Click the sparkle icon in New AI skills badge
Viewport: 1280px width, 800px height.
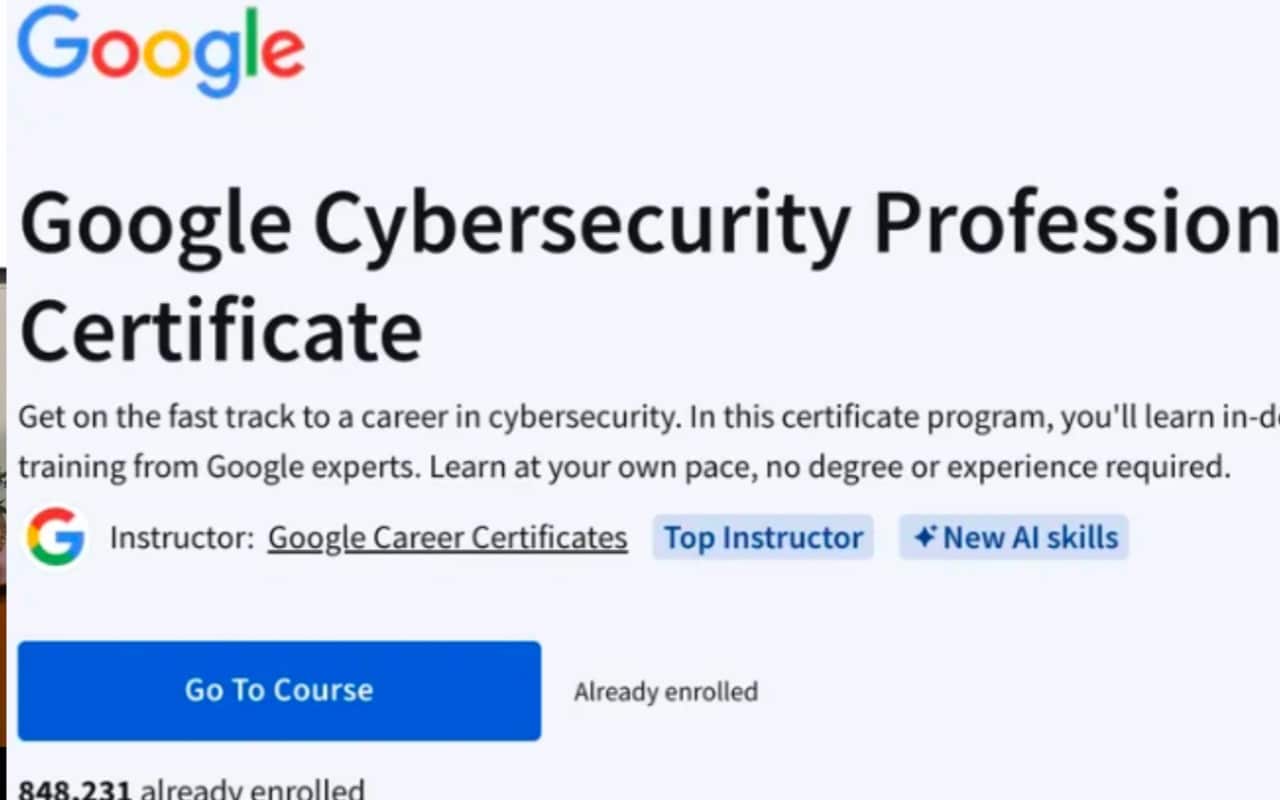click(925, 536)
